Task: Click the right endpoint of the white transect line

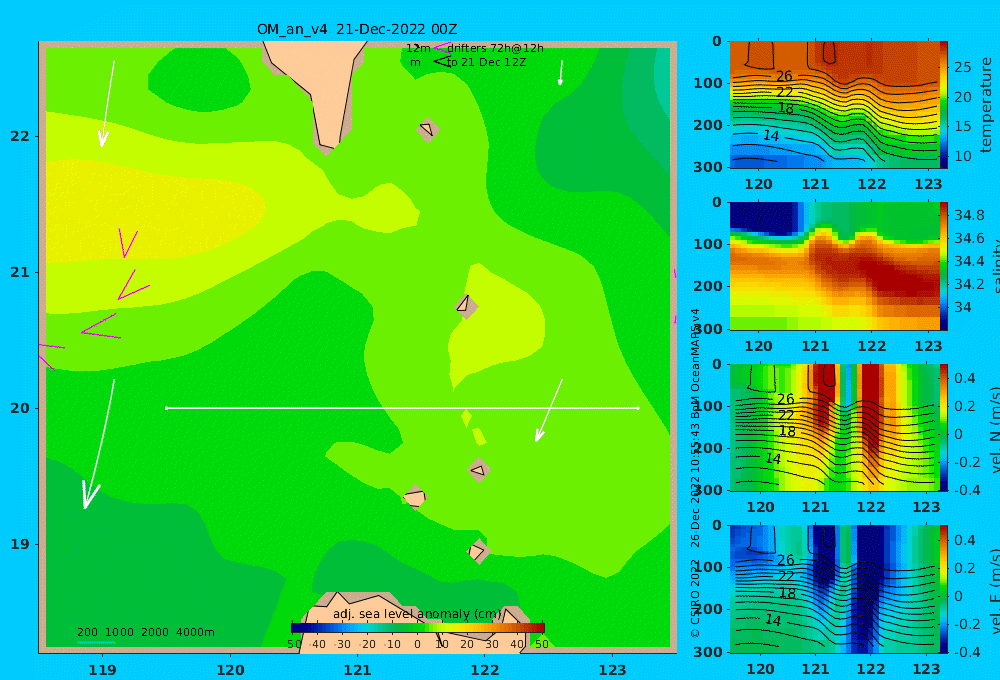Action: point(638,408)
